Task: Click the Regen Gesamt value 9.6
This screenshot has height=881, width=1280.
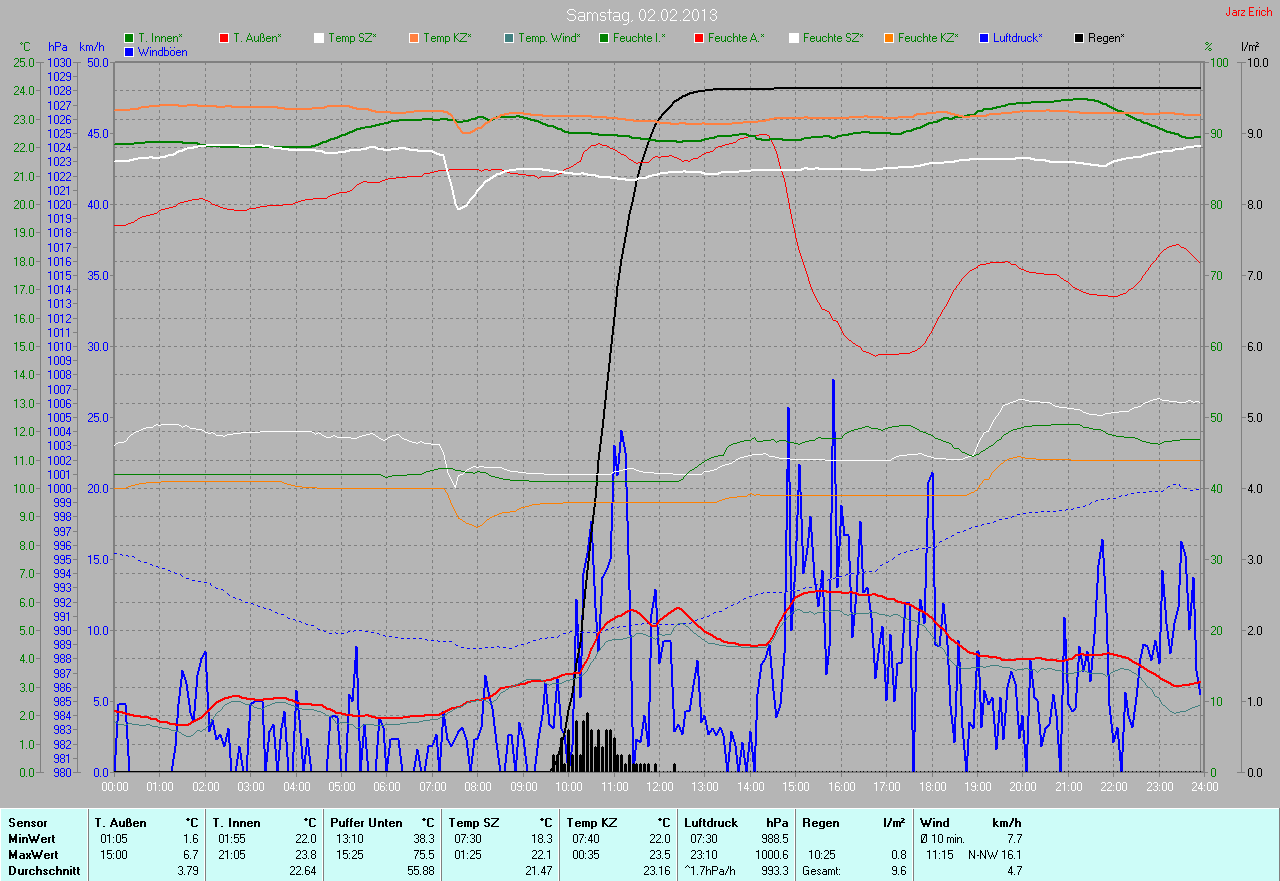Action: (x=898, y=871)
